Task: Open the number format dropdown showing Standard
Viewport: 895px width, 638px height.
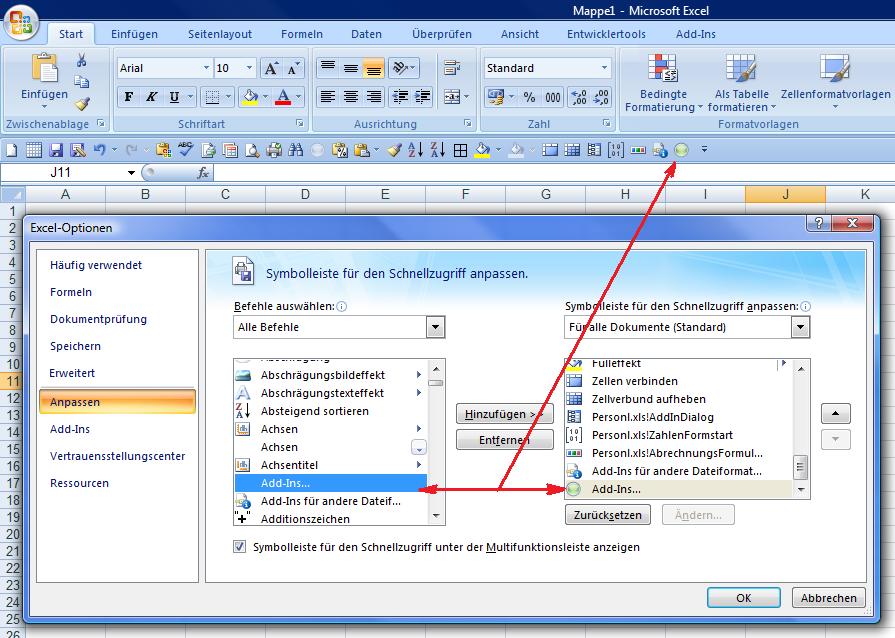Action: click(x=604, y=68)
